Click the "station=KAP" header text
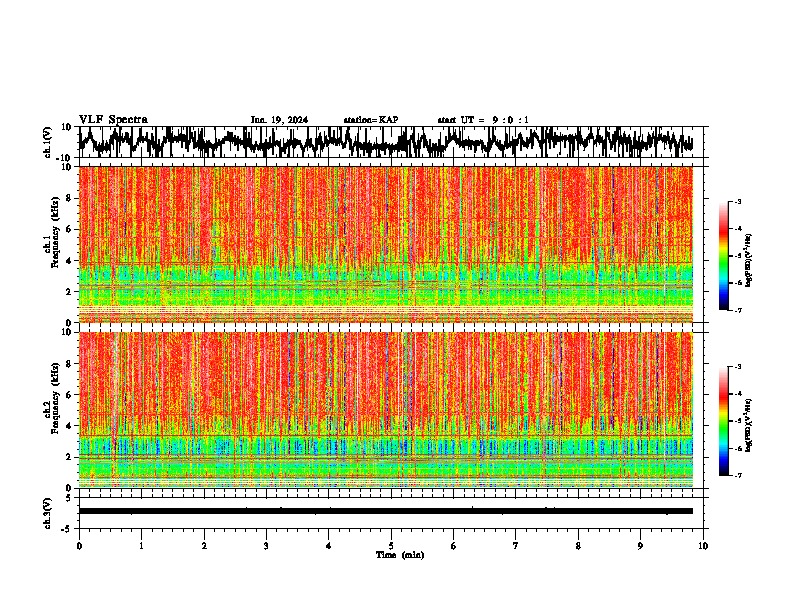Screen dimensions: 792x612 pos(371,120)
